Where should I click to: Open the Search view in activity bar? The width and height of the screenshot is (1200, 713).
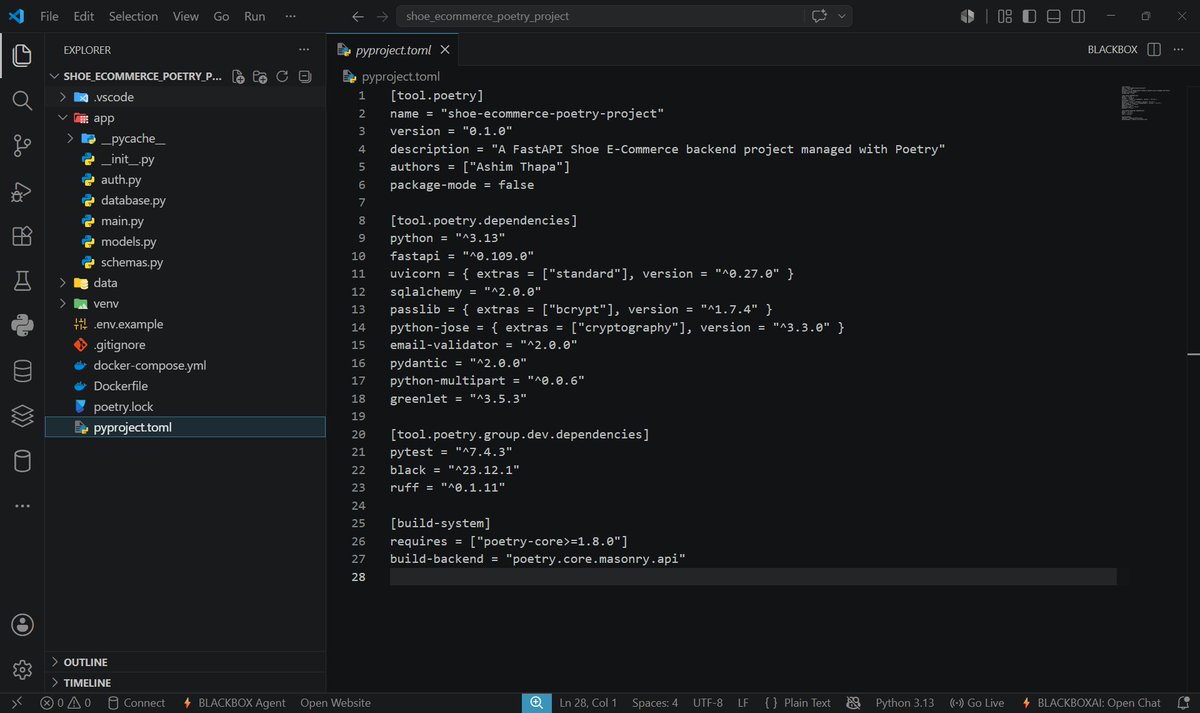click(22, 101)
